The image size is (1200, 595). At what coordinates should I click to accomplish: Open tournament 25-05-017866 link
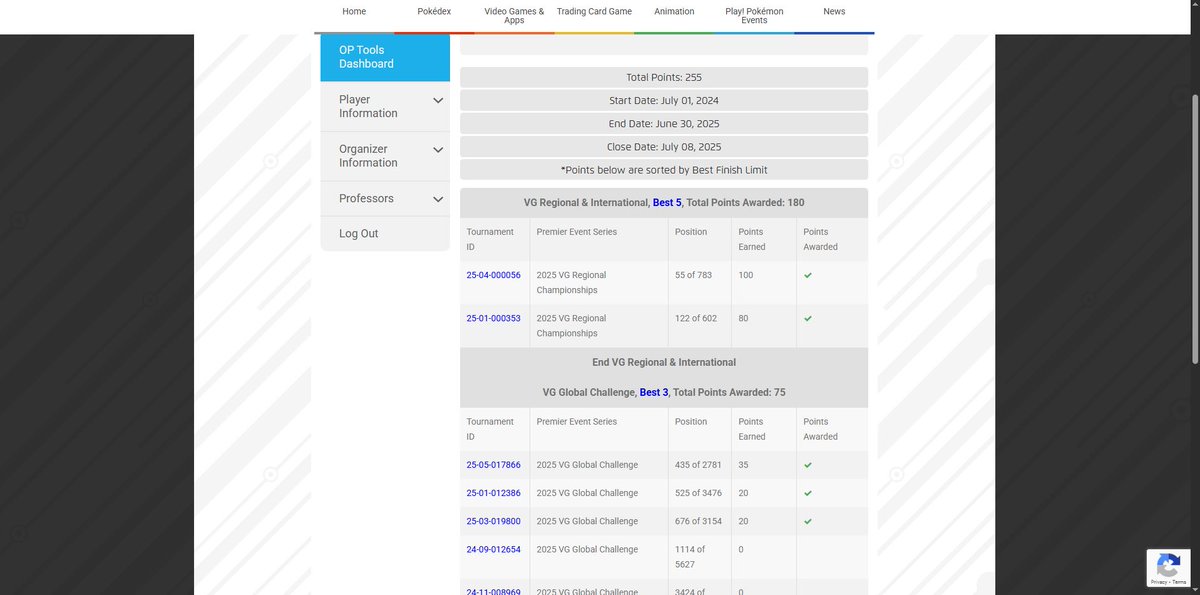click(x=493, y=465)
